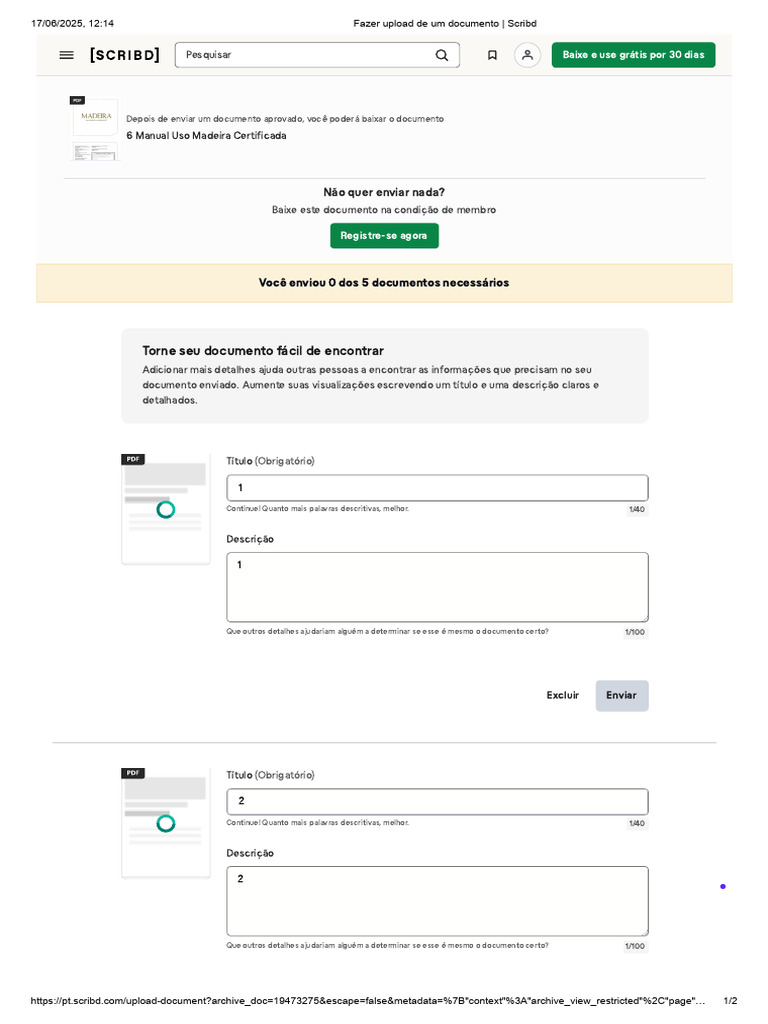Click the second document's PDF thumbnail

(x=166, y=822)
